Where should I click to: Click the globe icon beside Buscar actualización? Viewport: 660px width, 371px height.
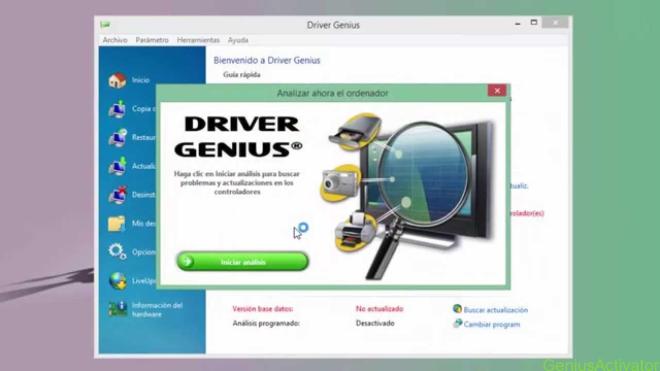point(457,309)
